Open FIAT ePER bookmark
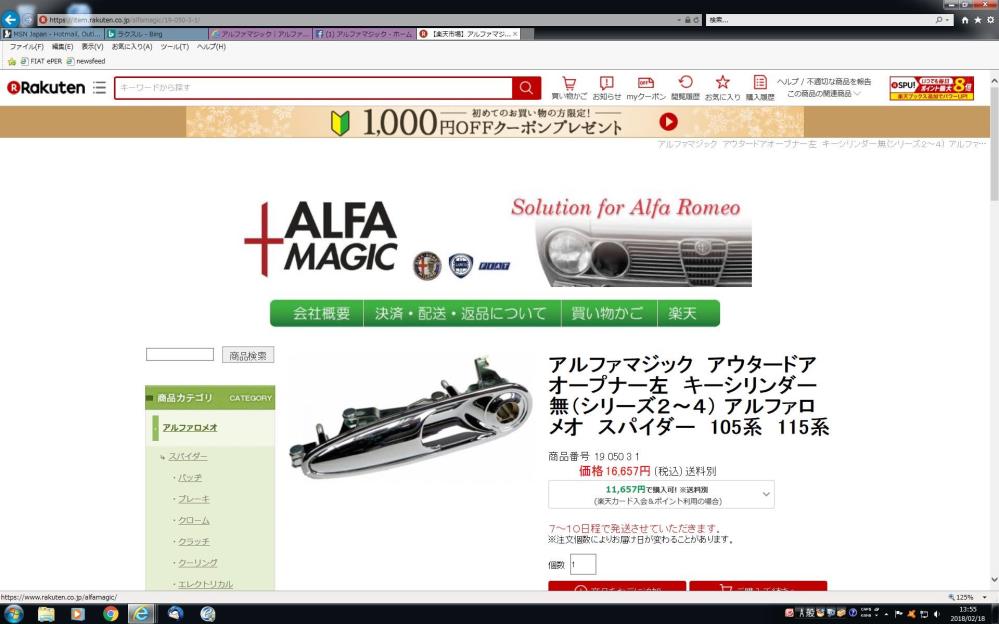Image resolution: width=999 pixels, height=624 pixels. click(x=41, y=61)
